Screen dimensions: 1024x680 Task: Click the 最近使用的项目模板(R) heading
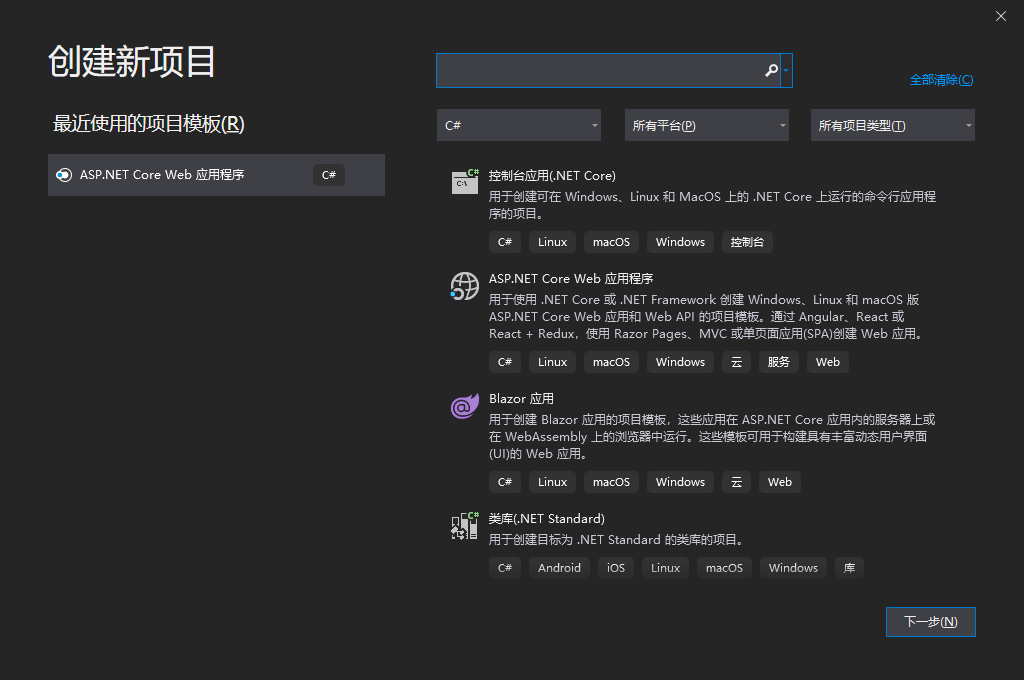tap(148, 123)
